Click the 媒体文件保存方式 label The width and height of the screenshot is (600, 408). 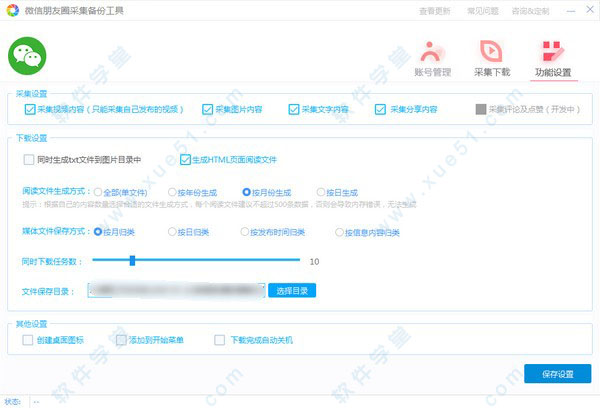[56, 231]
